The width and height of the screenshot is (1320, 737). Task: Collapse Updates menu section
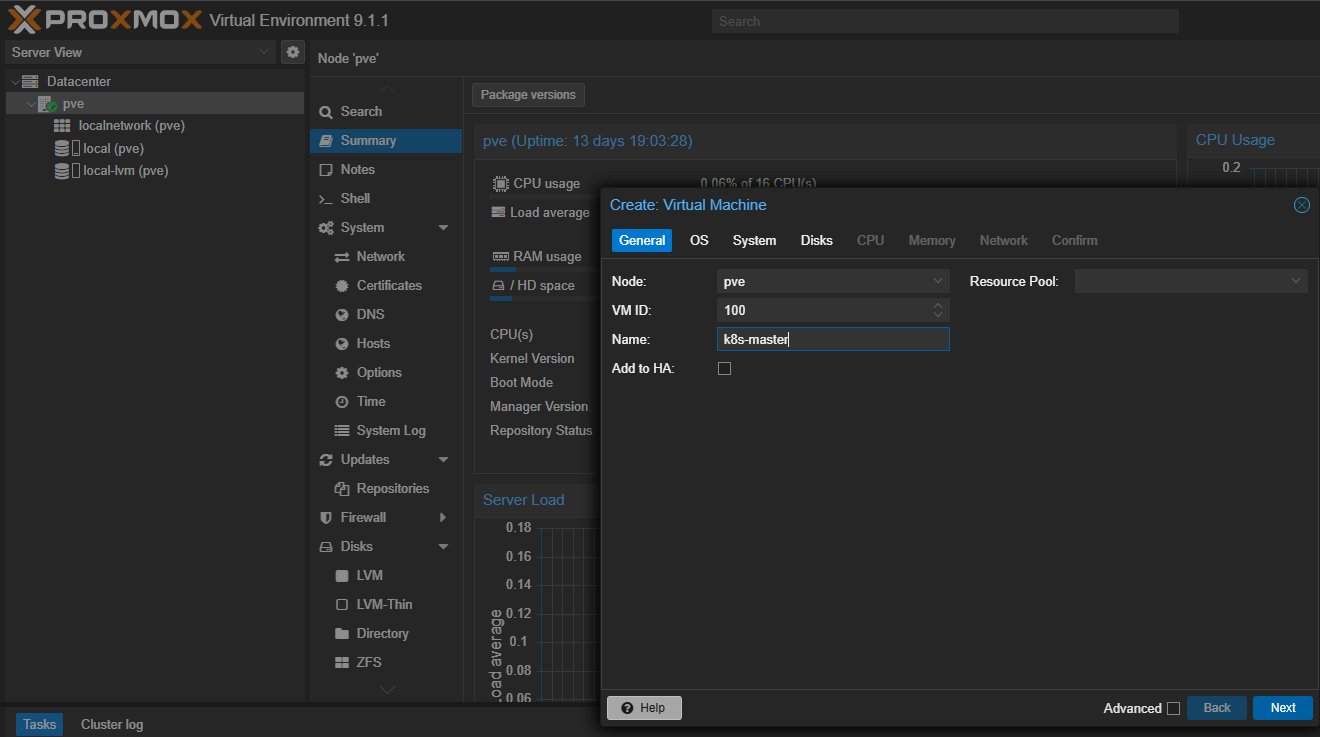(443, 460)
